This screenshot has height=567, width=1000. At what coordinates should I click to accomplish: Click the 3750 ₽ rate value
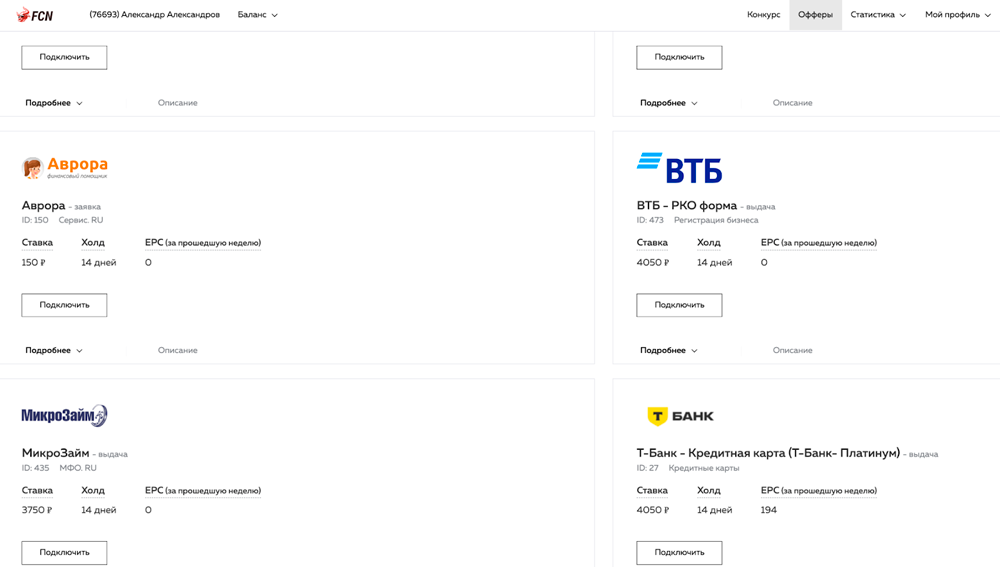[37, 510]
